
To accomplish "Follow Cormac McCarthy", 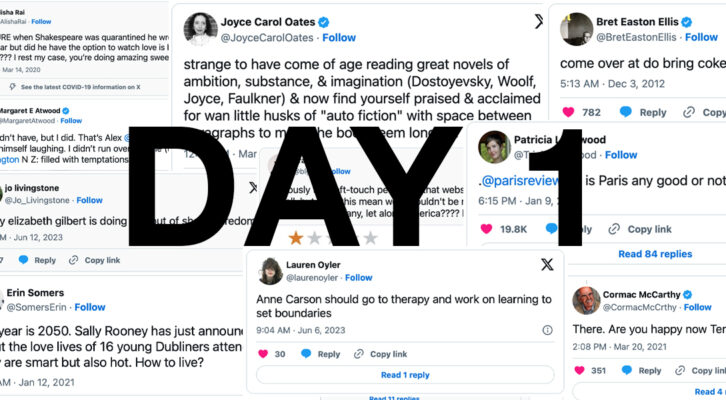I will (x=697, y=307).
